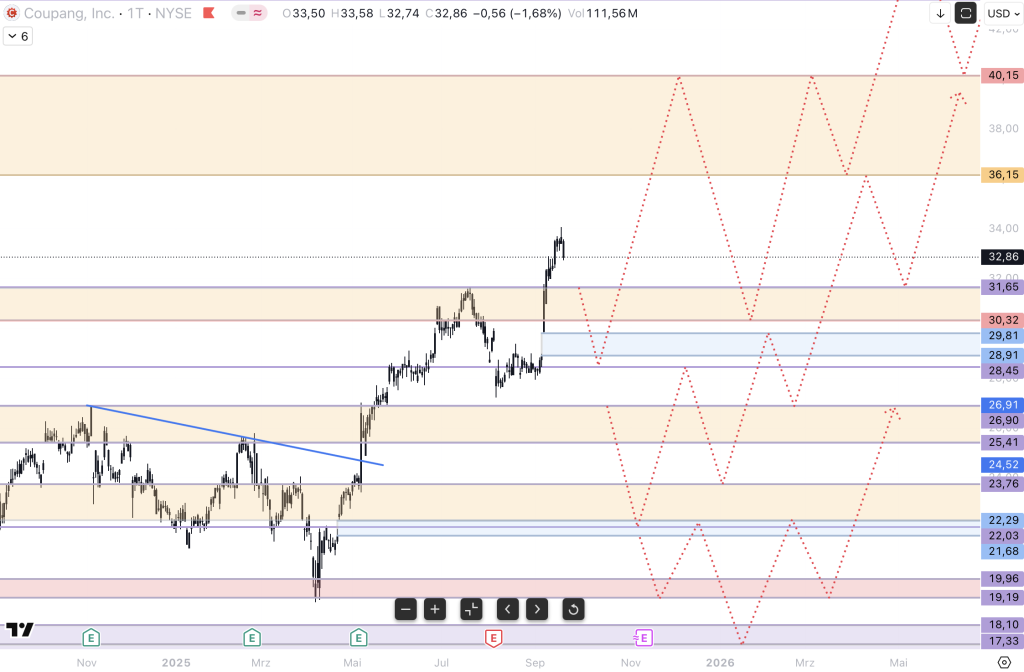Click the red earnings marker near September
Viewport: 1024px width, 672px height.
coord(493,637)
